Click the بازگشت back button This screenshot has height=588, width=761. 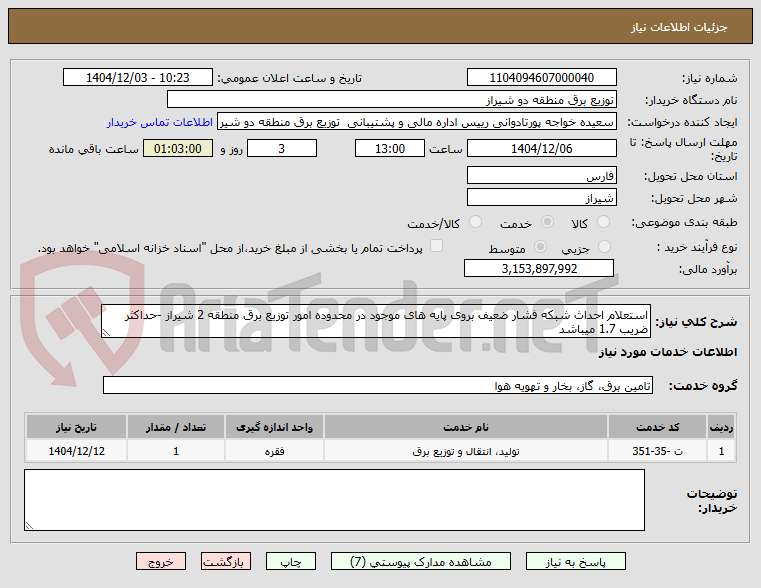click(x=226, y=561)
